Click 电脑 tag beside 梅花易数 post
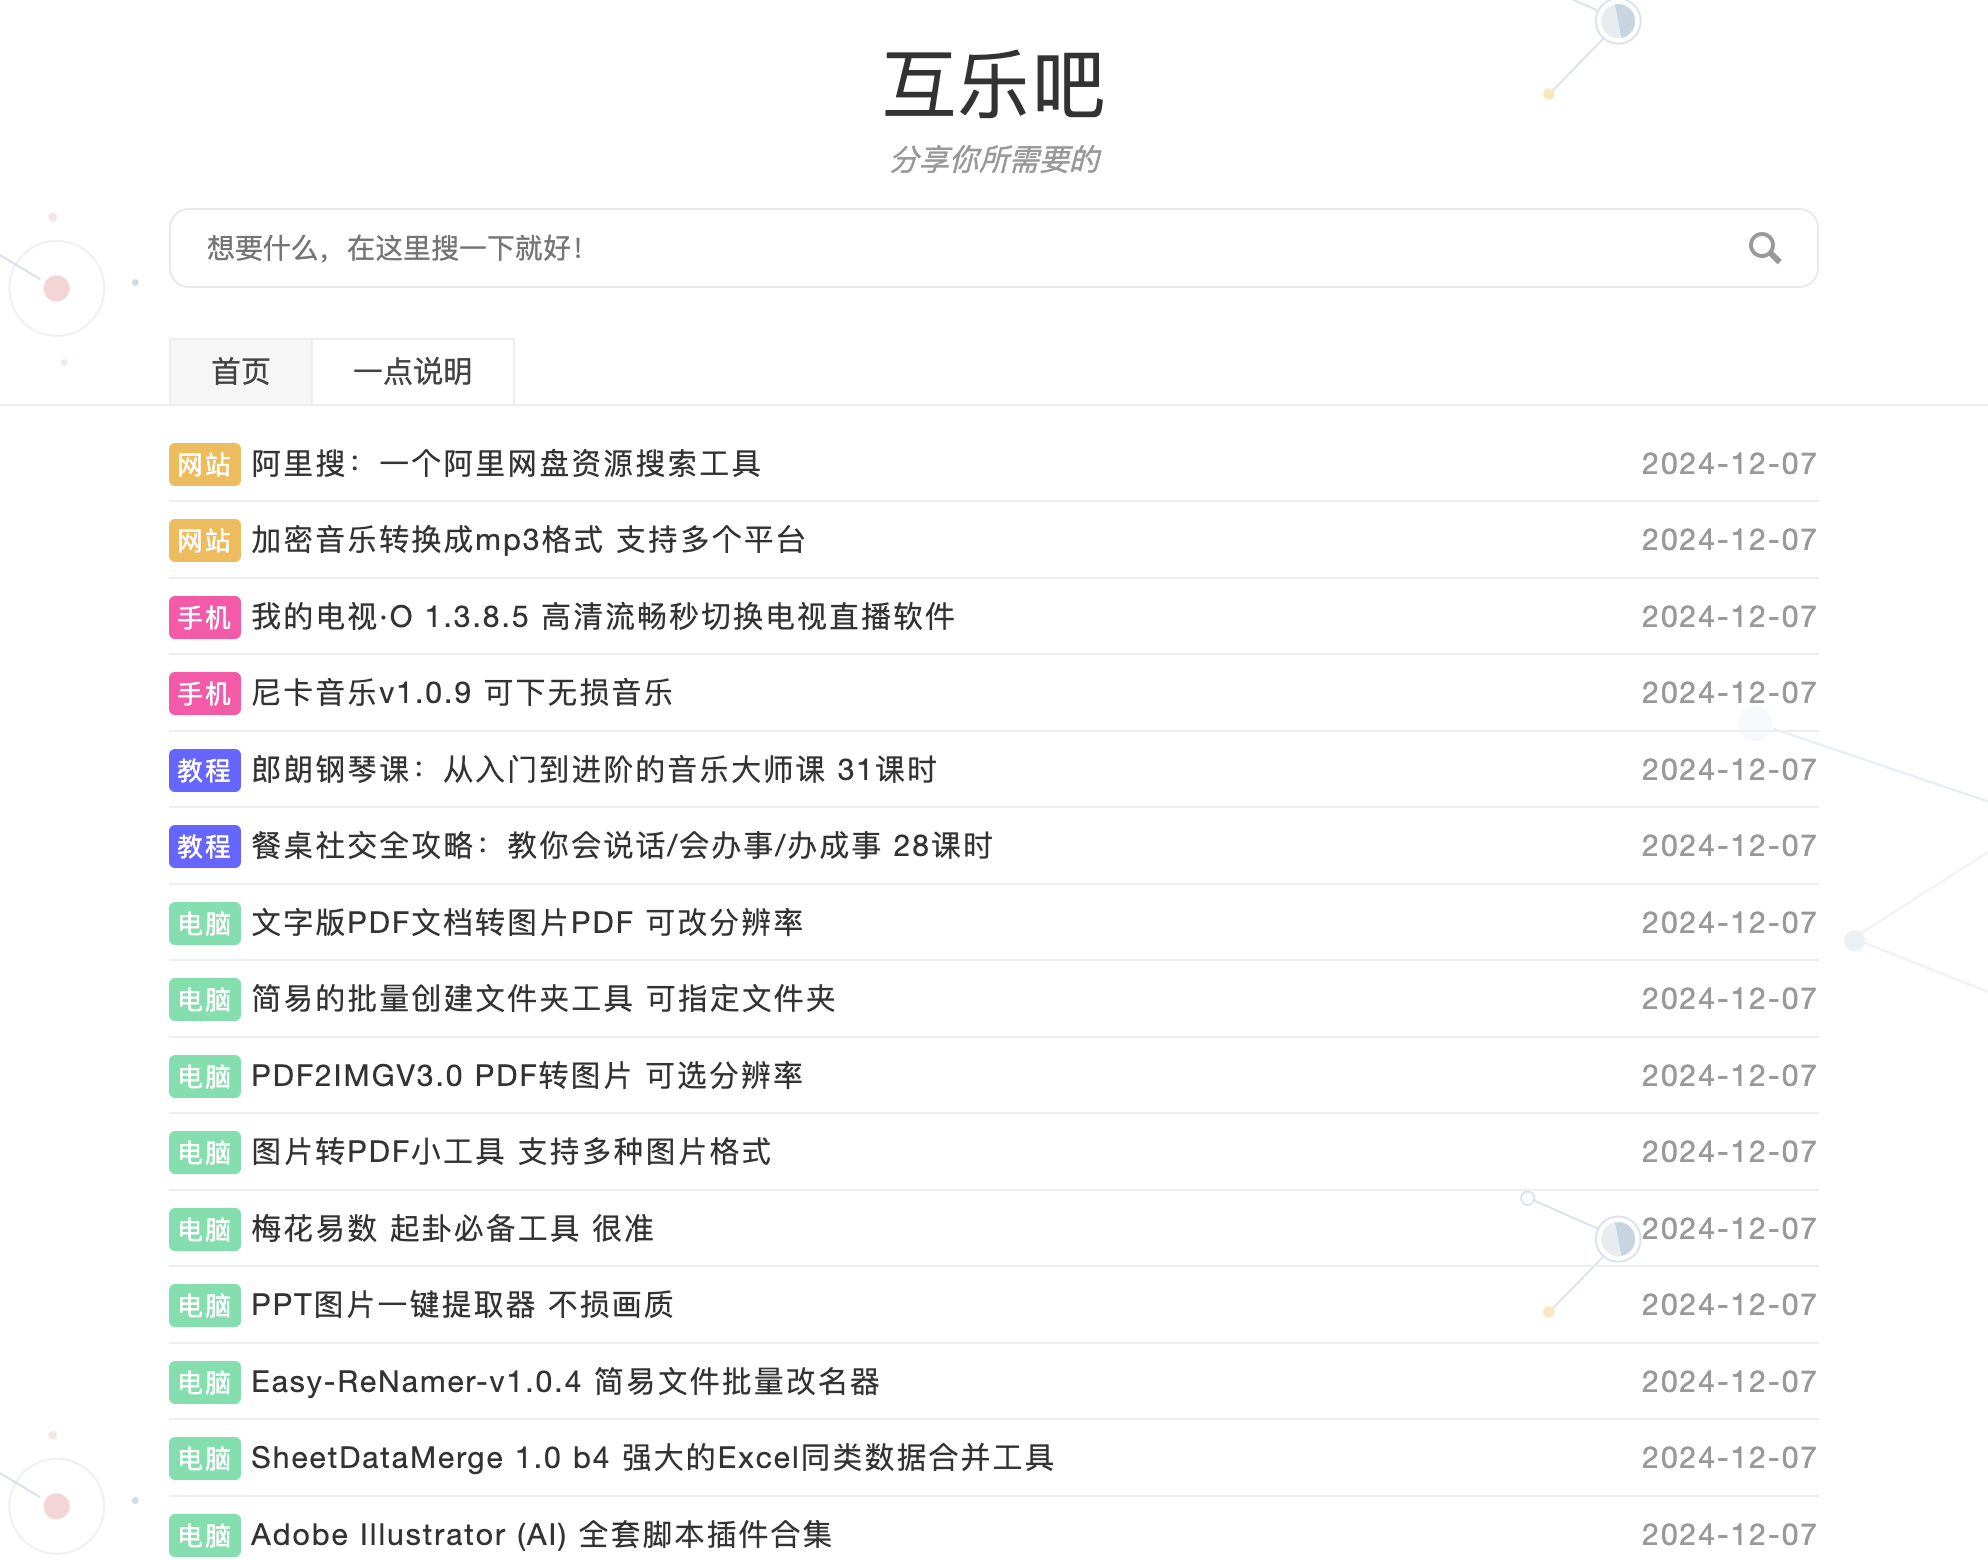 point(204,1229)
